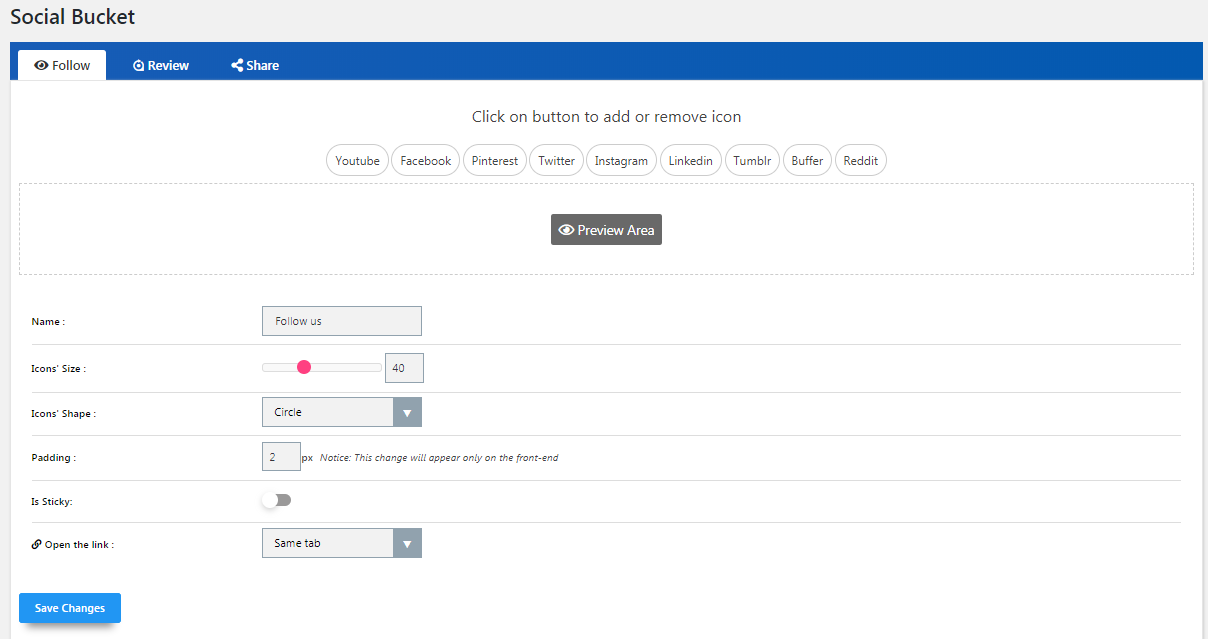Add the Facebook icon

point(425,160)
